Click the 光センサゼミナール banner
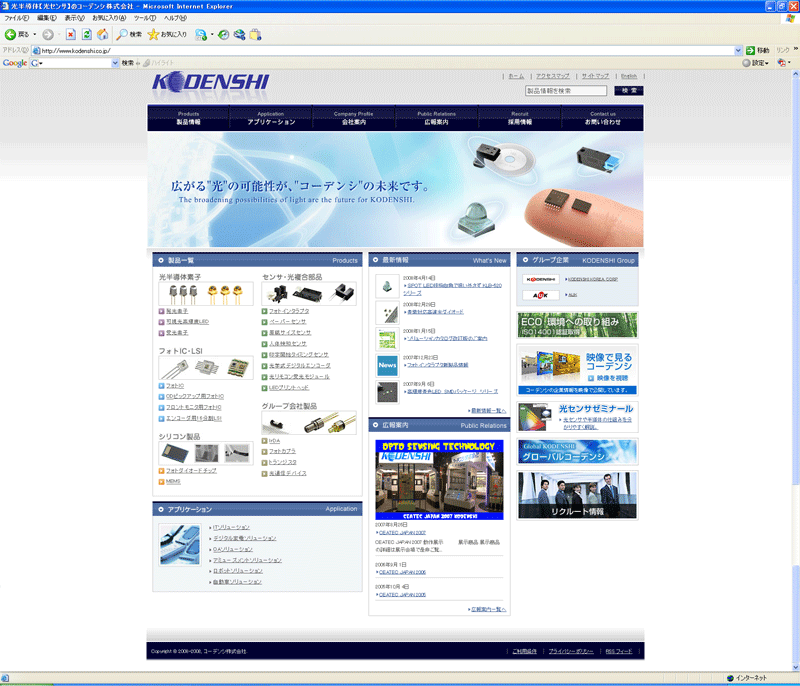 point(577,417)
